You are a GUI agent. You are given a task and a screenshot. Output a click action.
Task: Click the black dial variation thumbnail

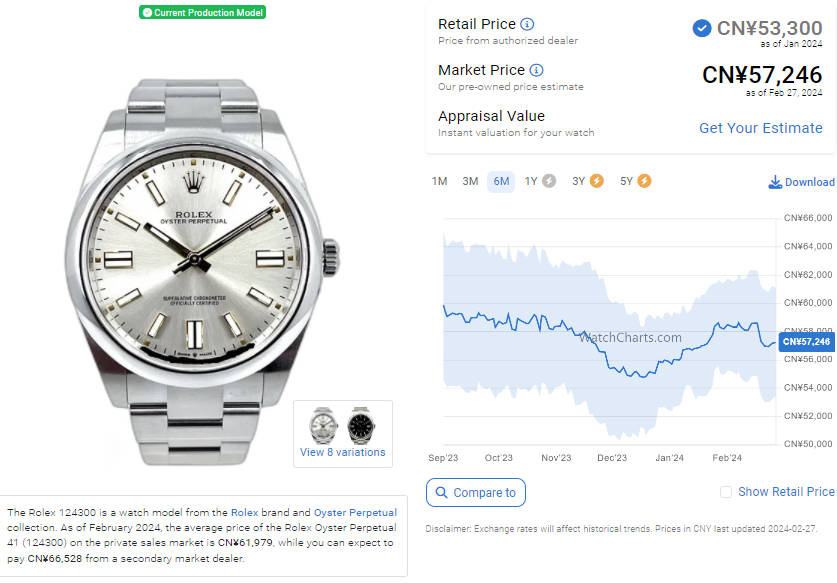tap(361, 426)
